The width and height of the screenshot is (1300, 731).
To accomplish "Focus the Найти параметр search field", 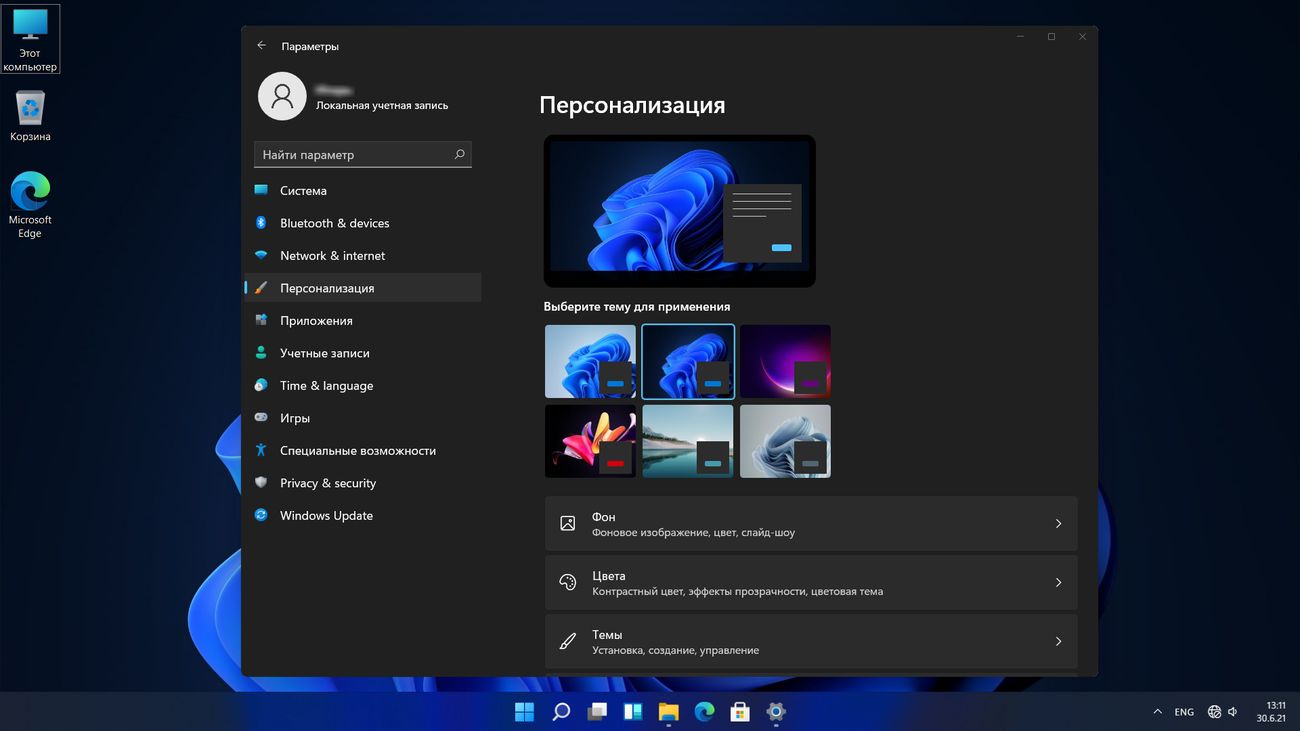I will coord(350,155).
